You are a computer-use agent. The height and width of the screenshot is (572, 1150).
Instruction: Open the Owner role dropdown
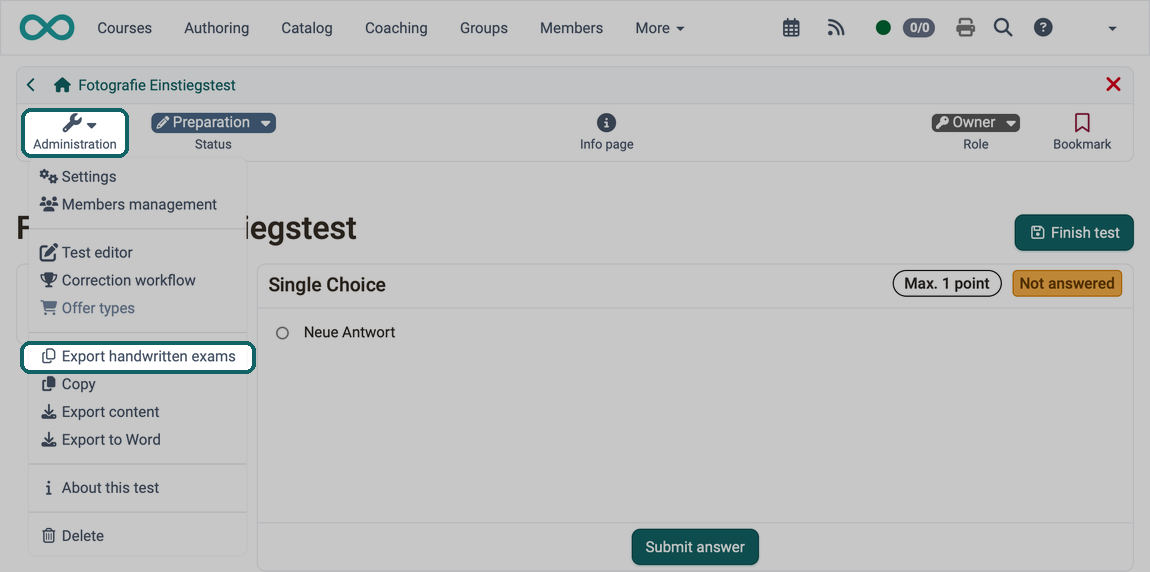pos(975,122)
